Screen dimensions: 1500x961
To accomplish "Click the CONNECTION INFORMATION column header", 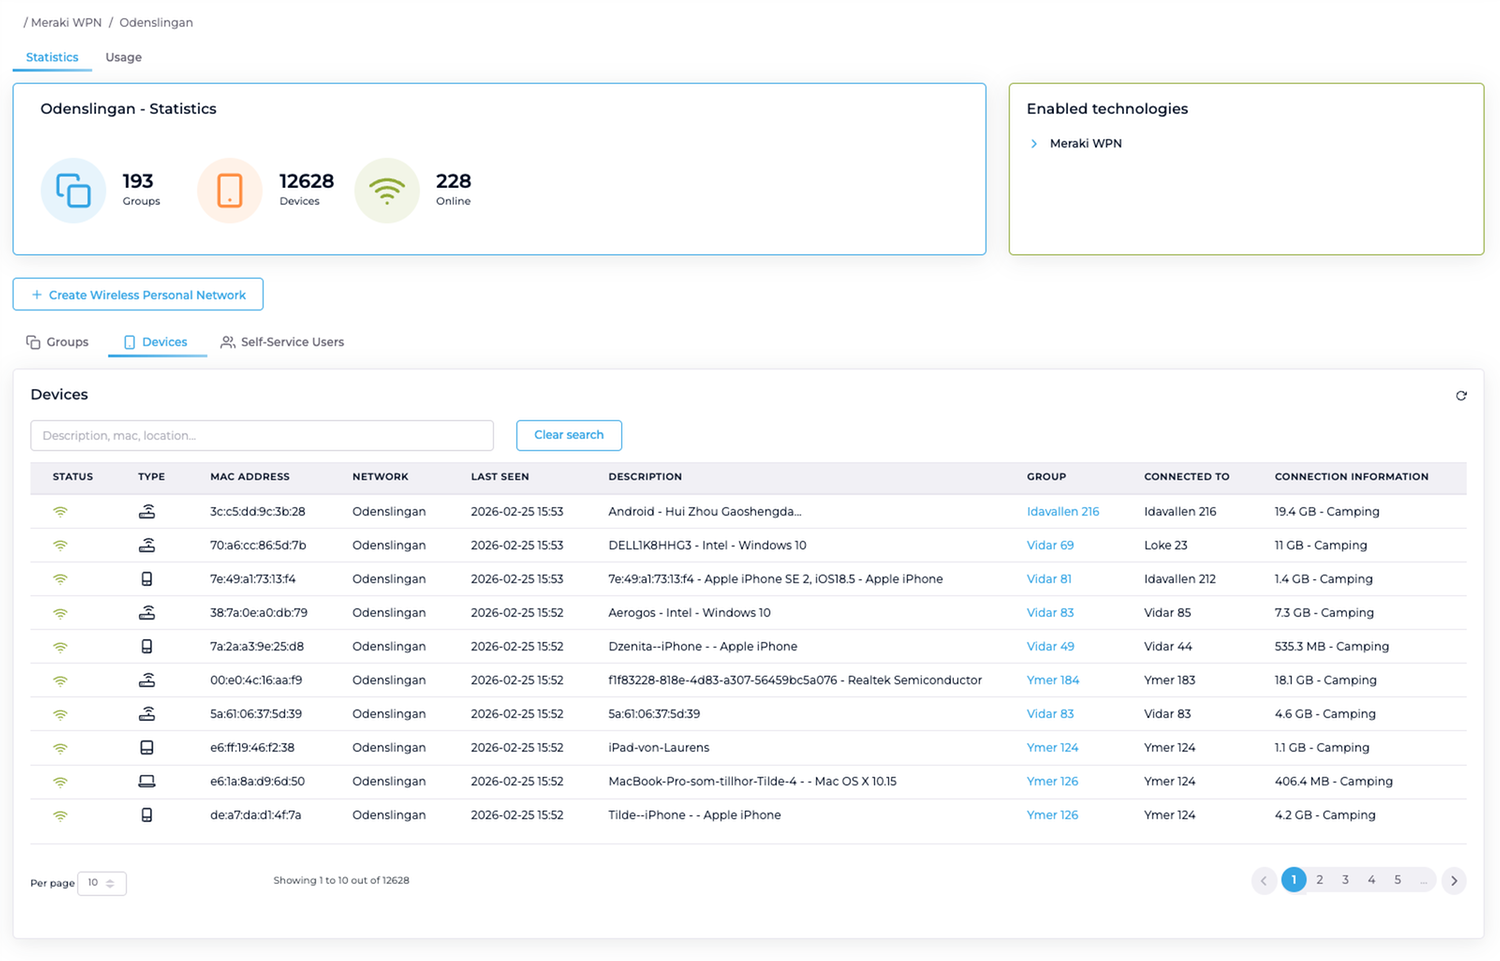I will point(1352,477).
